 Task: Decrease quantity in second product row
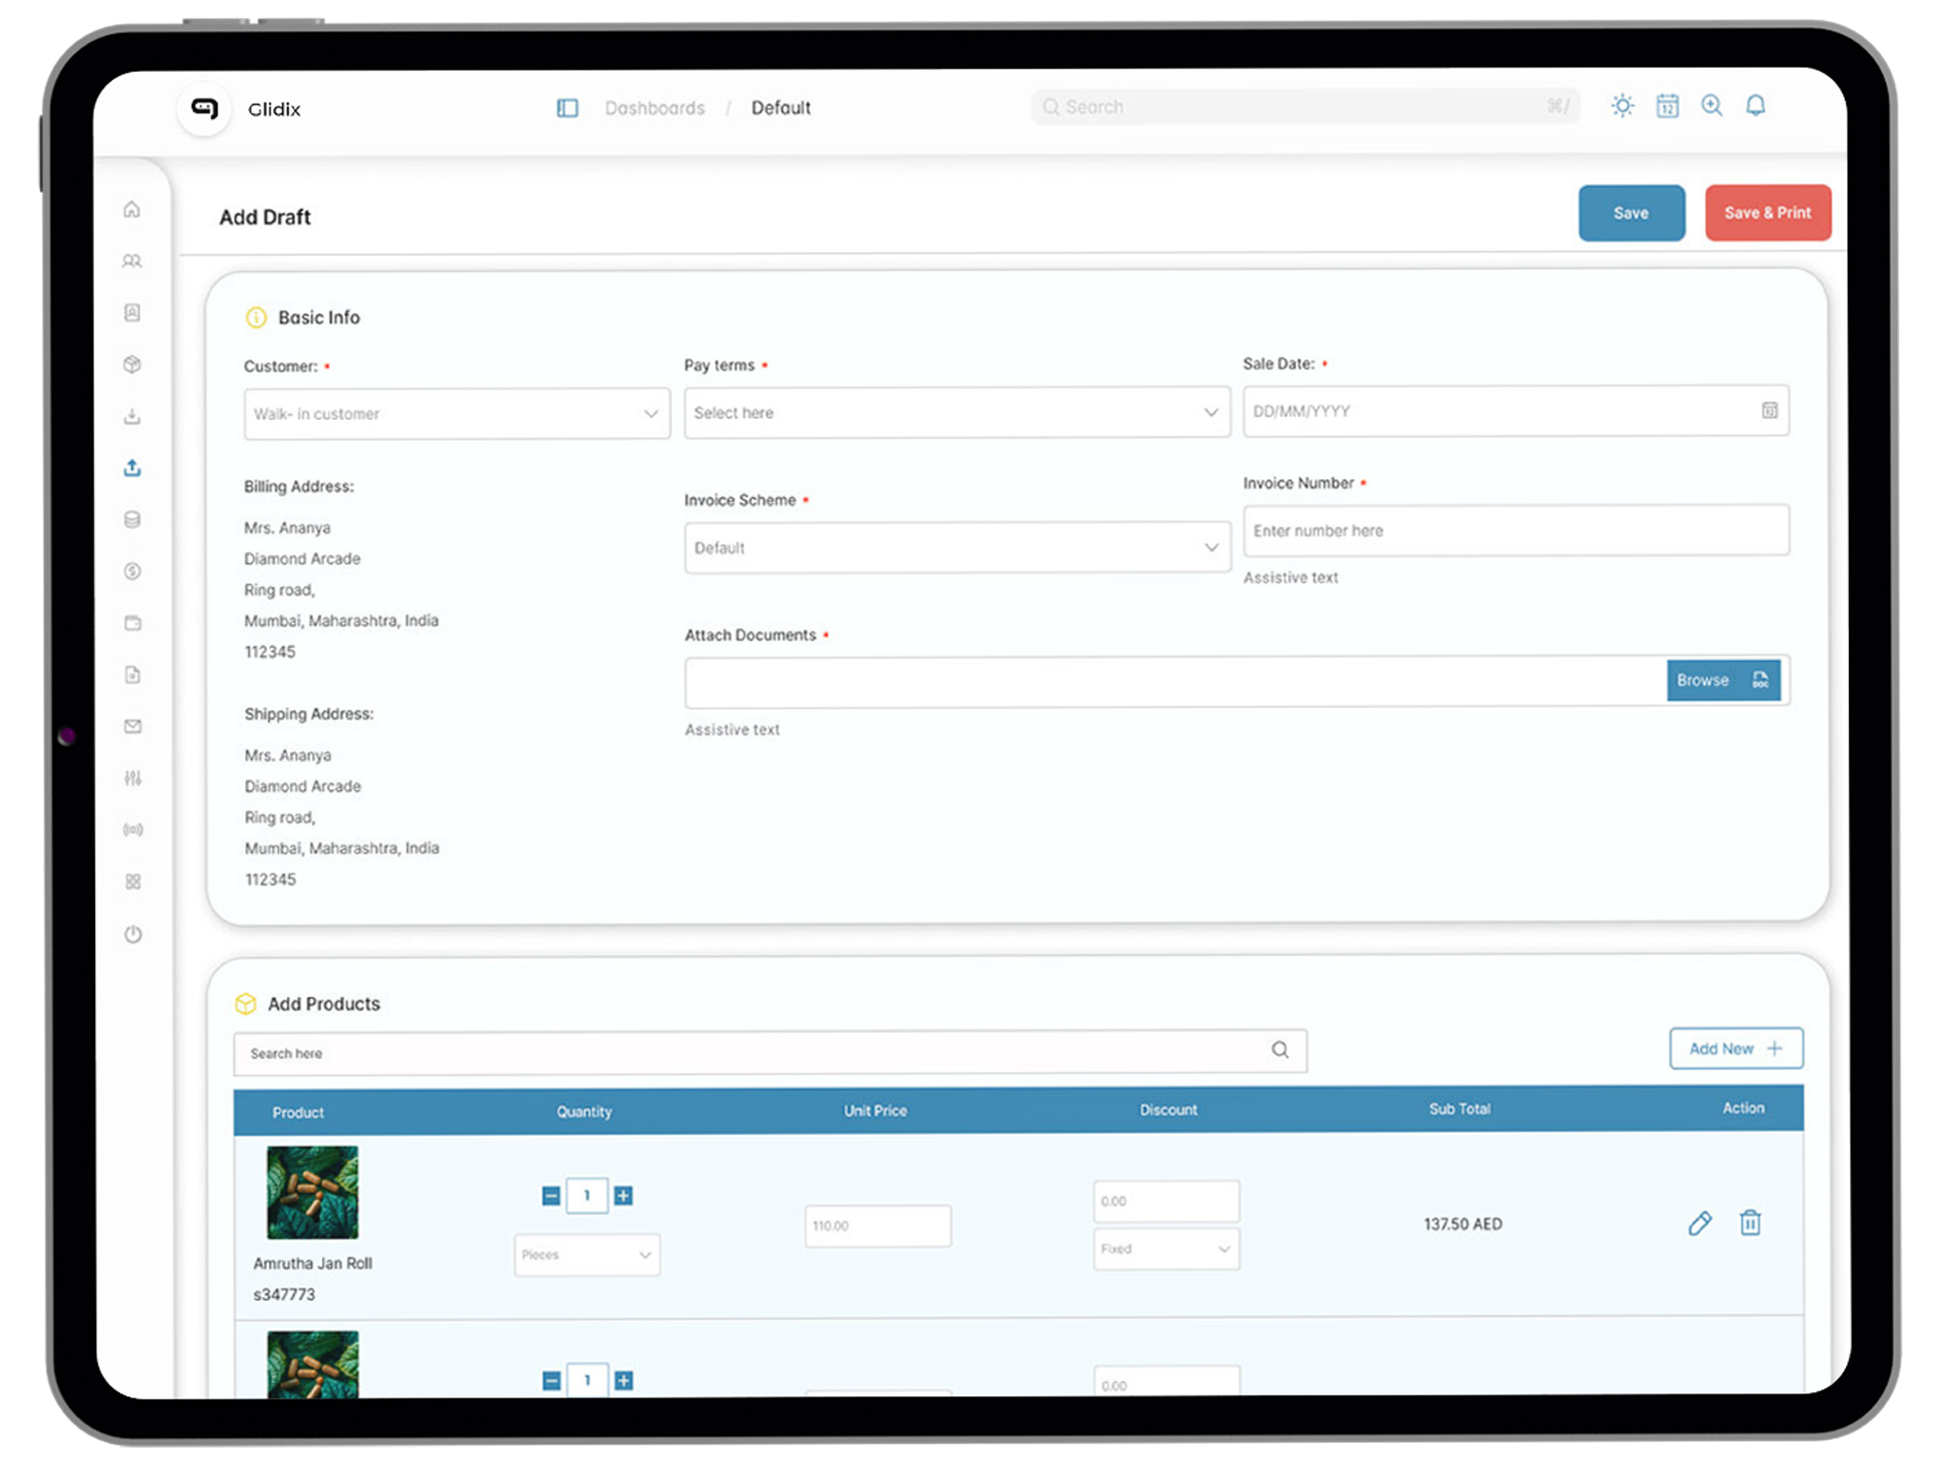(551, 1380)
